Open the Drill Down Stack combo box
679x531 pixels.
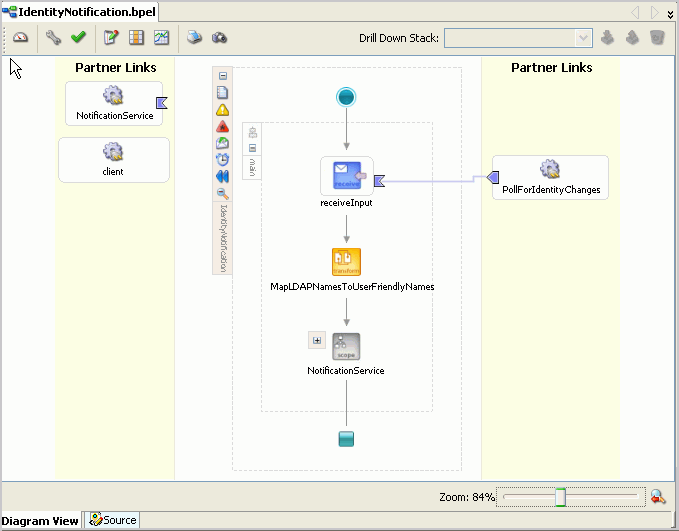click(x=518, y=38)
